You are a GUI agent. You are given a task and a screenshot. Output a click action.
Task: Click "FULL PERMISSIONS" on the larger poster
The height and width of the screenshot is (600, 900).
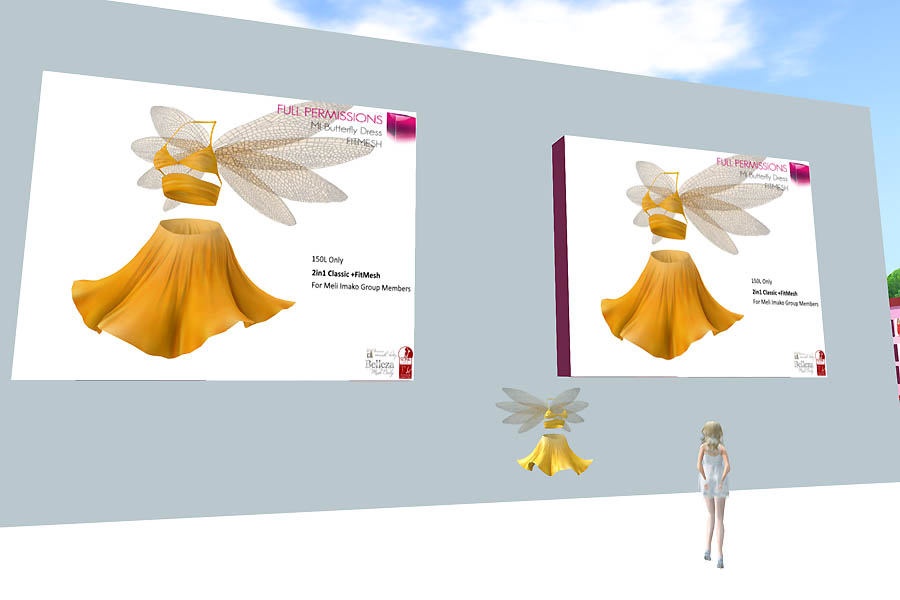coord(330,114)
